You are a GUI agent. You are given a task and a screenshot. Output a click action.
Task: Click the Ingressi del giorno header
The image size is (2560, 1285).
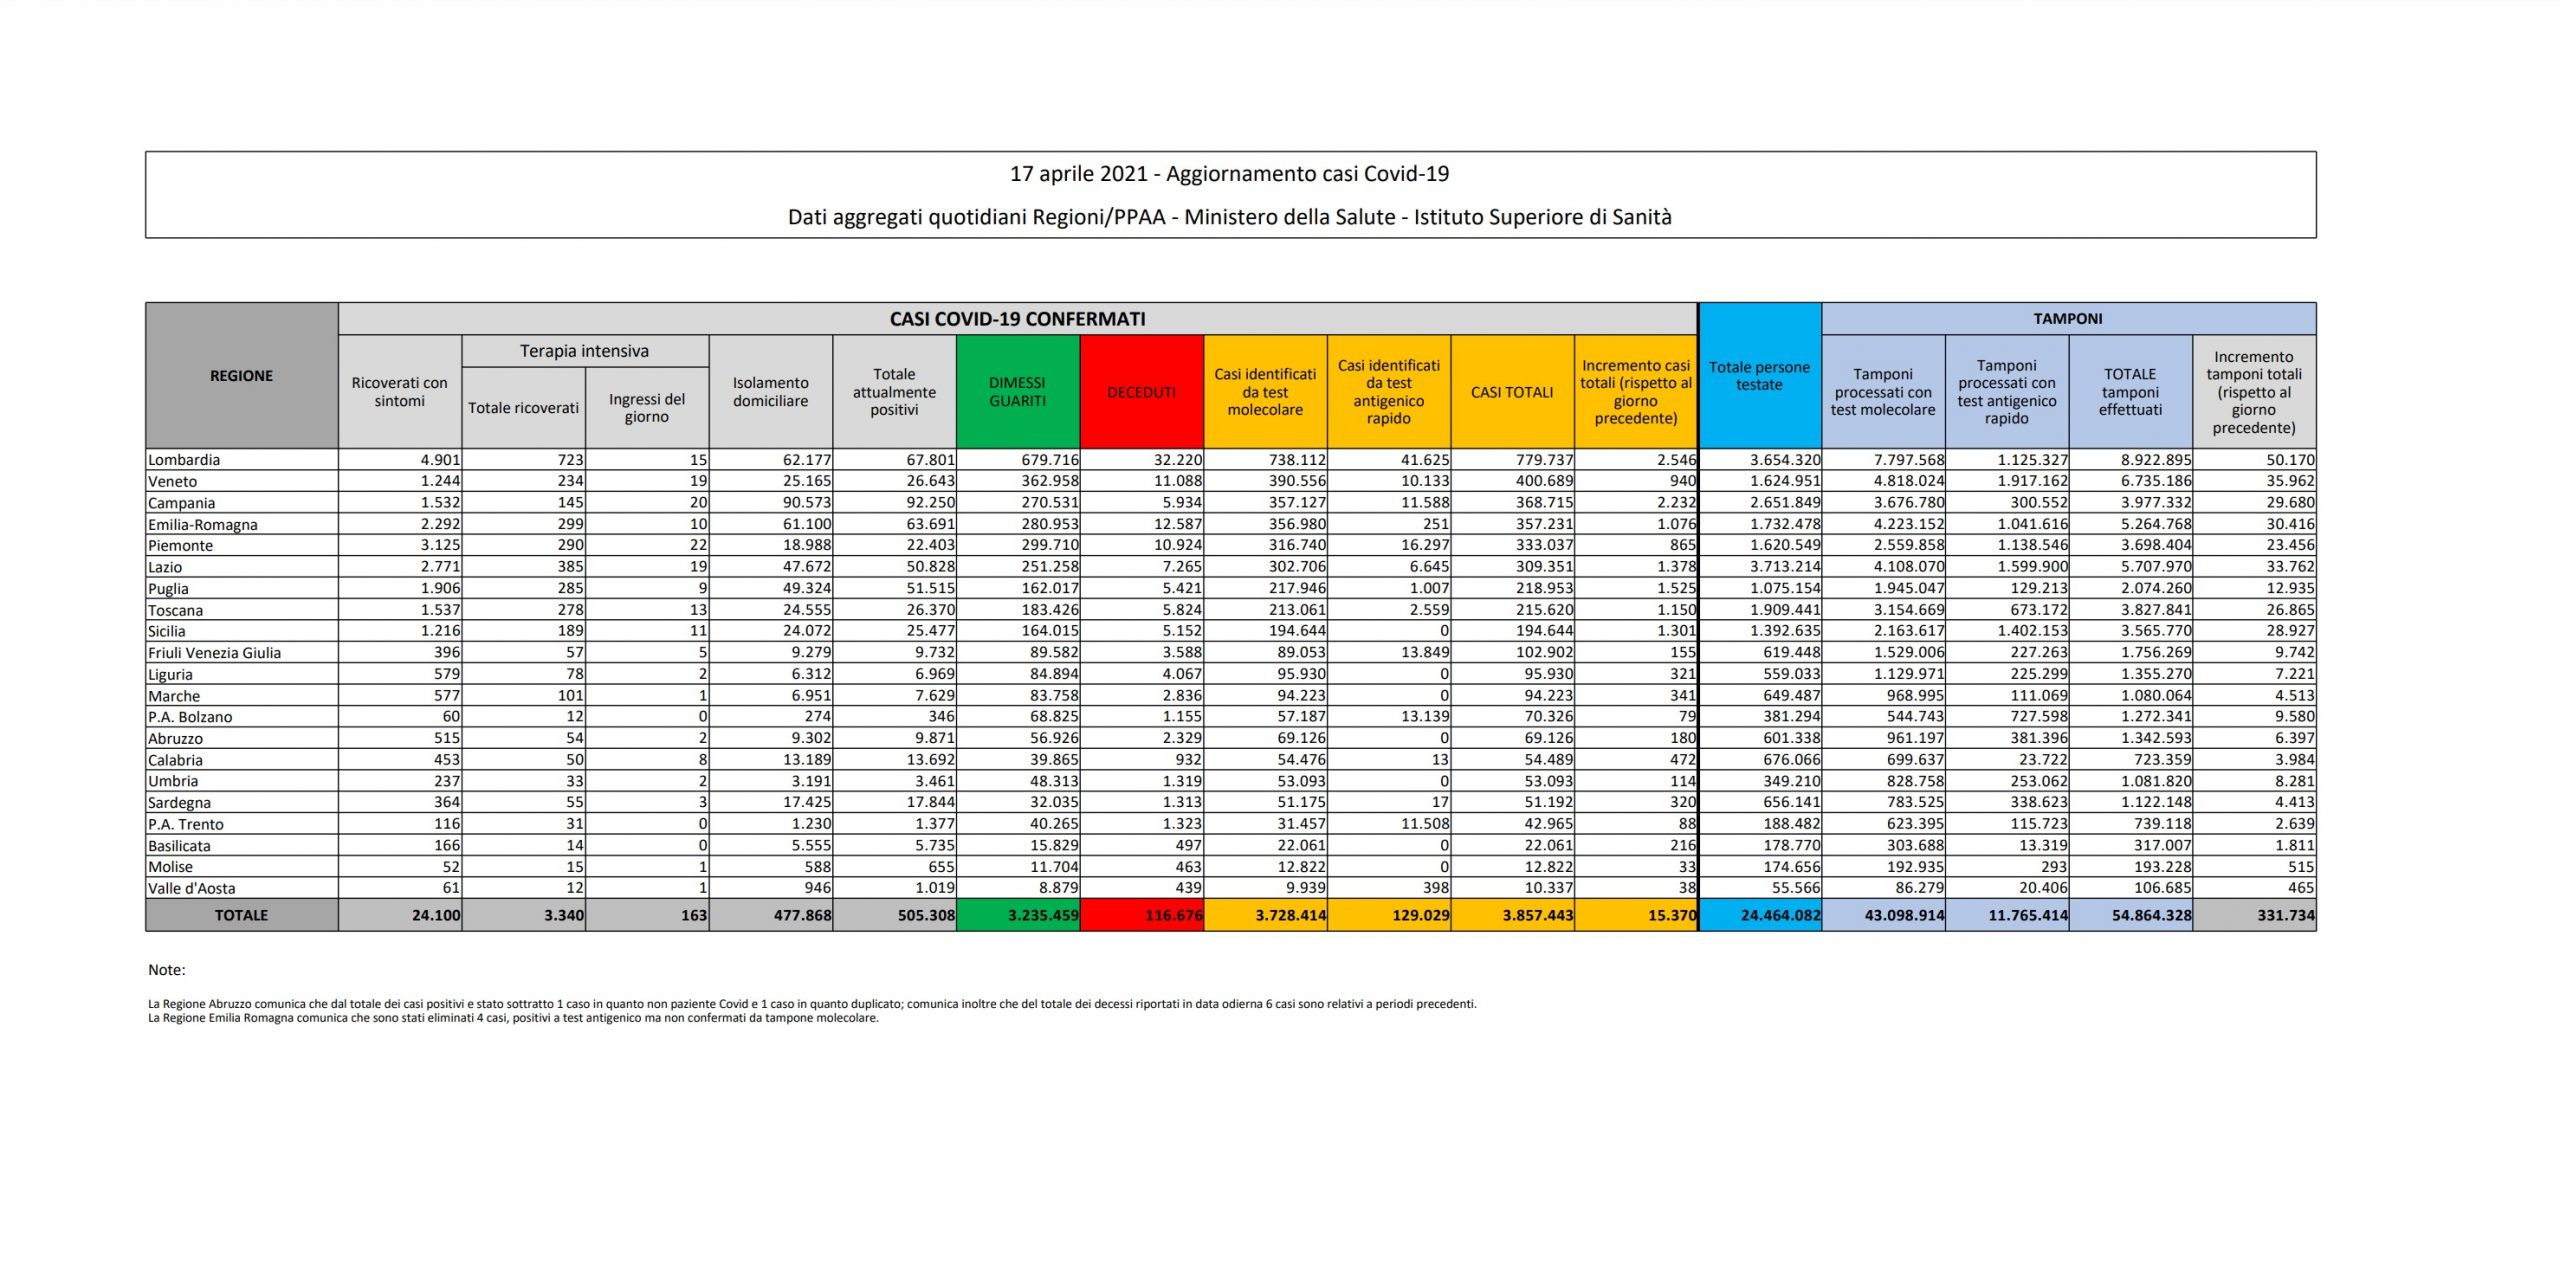647,408
